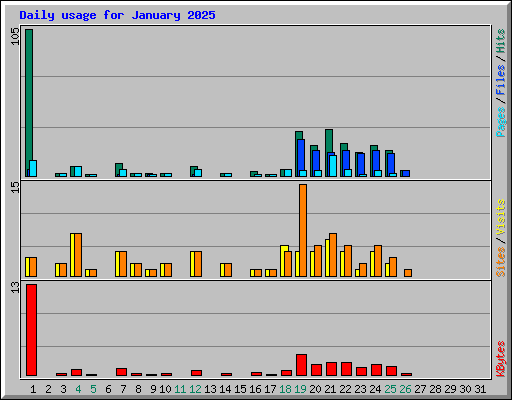The image size is (512, 400).
Task: Click the "Daily usage for January 2025" title
Action: [x=117, y=15]
